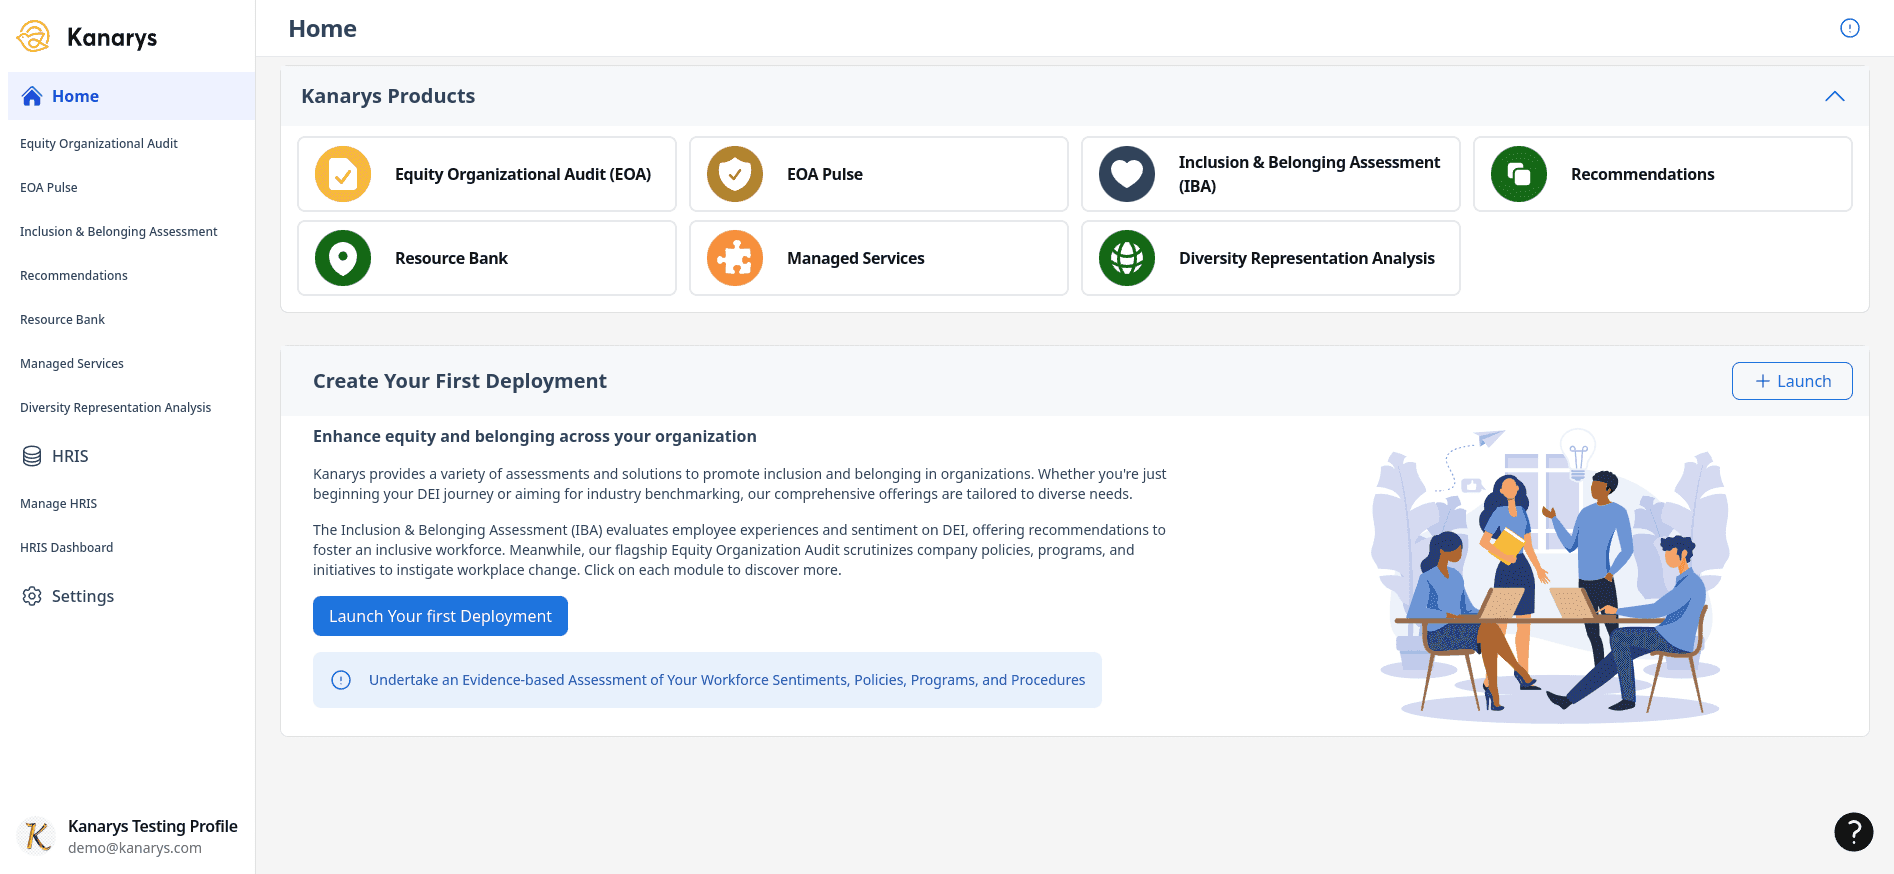Open HRIS Dashboard from sidebar
1894x874 pixels.
[67, 548]
